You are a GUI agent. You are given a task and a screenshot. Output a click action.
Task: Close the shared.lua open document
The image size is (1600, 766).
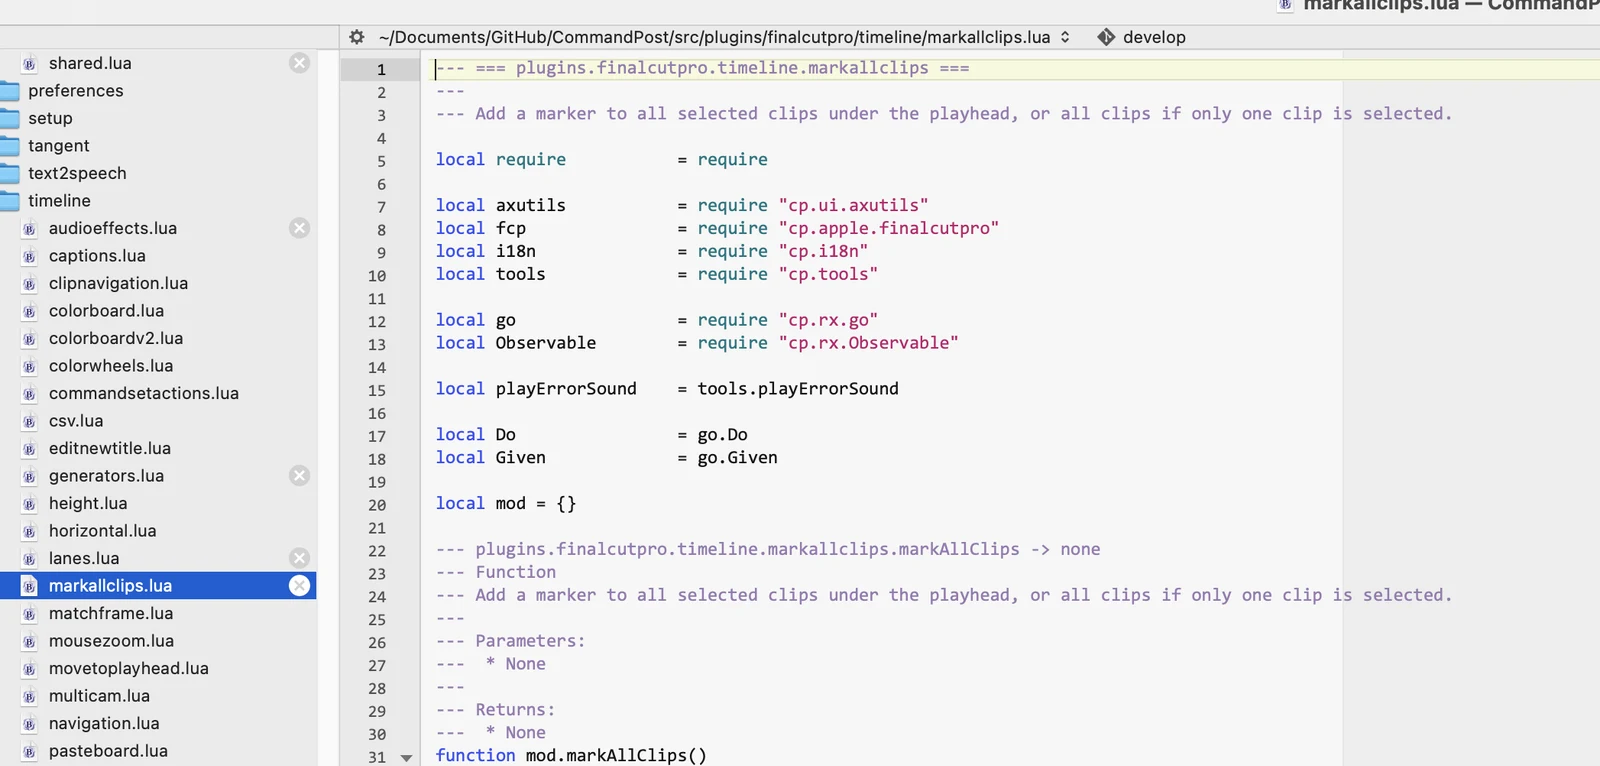pos(299,63)
